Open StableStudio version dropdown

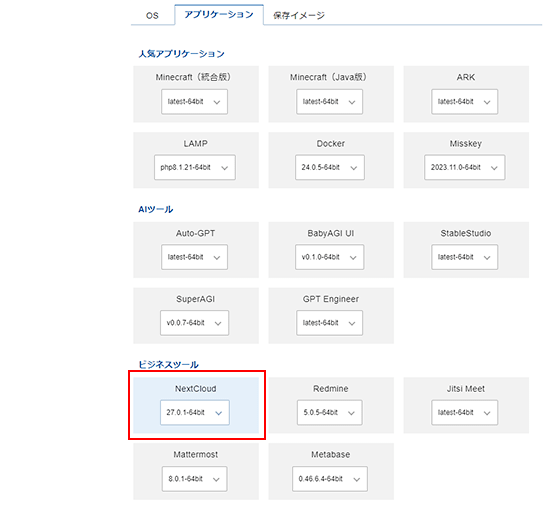pyautogui.click(x=464, y=257)
